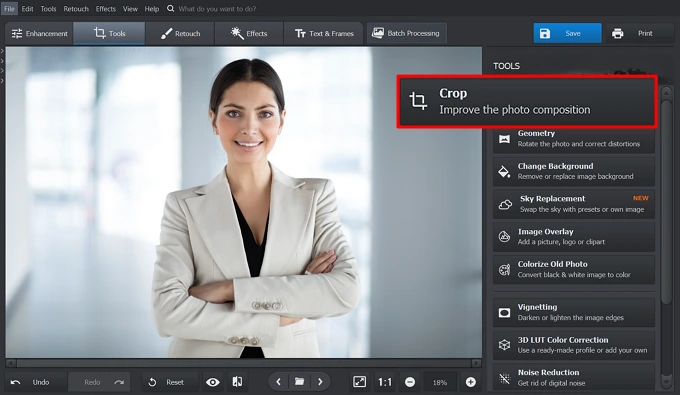The width and height of the screenshot is (680, 395).
Task: Click the 18% zoom value field
Action: point(440,382)
